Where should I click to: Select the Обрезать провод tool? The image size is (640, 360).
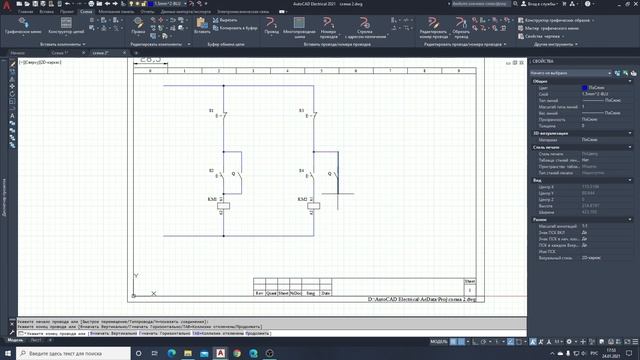(461, 27)
